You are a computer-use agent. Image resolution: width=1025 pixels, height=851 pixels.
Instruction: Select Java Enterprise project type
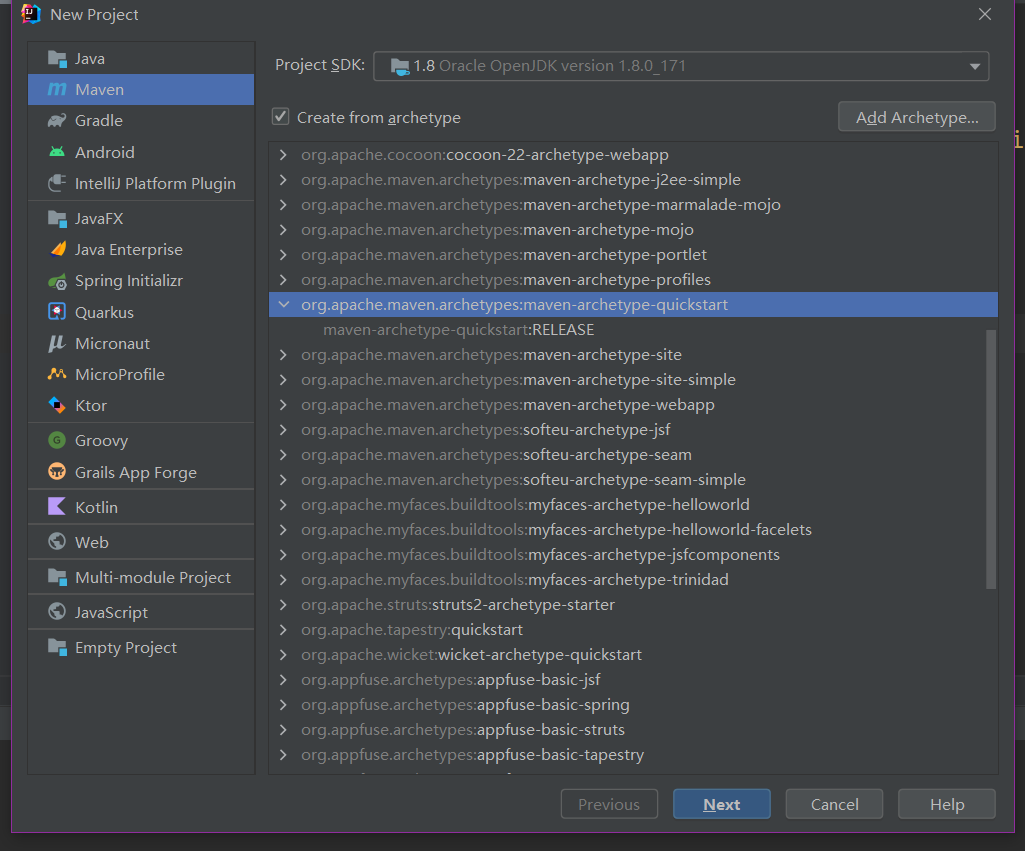point(128,250)
